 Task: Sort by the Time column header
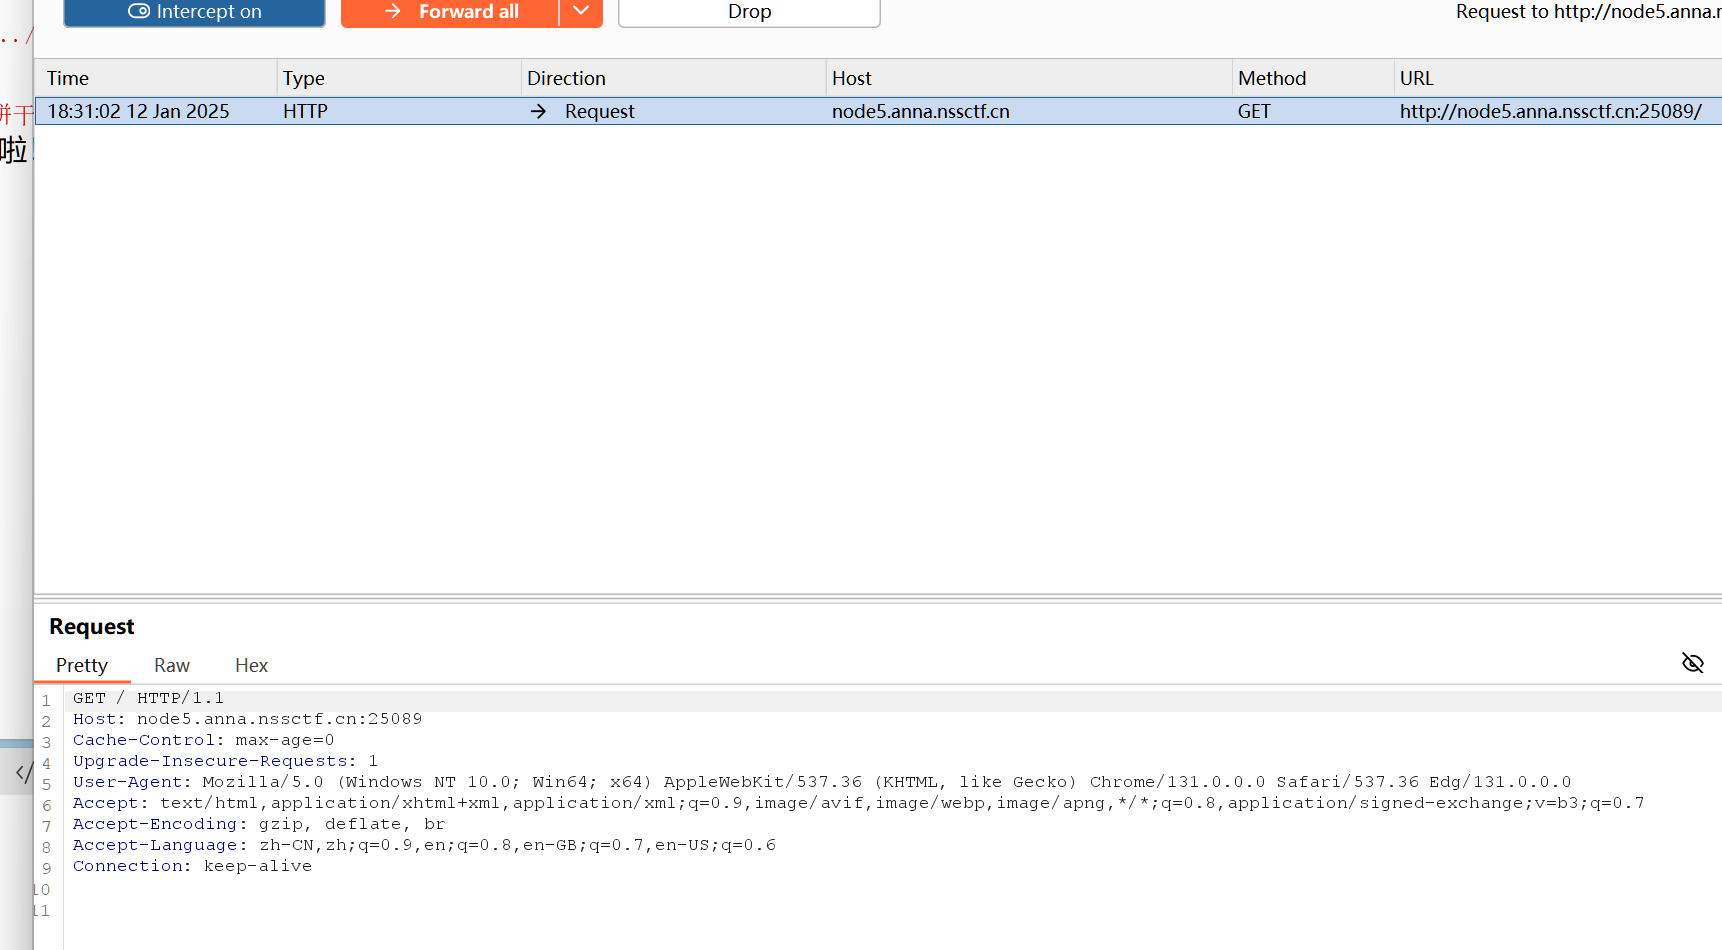tap(68, 78)
